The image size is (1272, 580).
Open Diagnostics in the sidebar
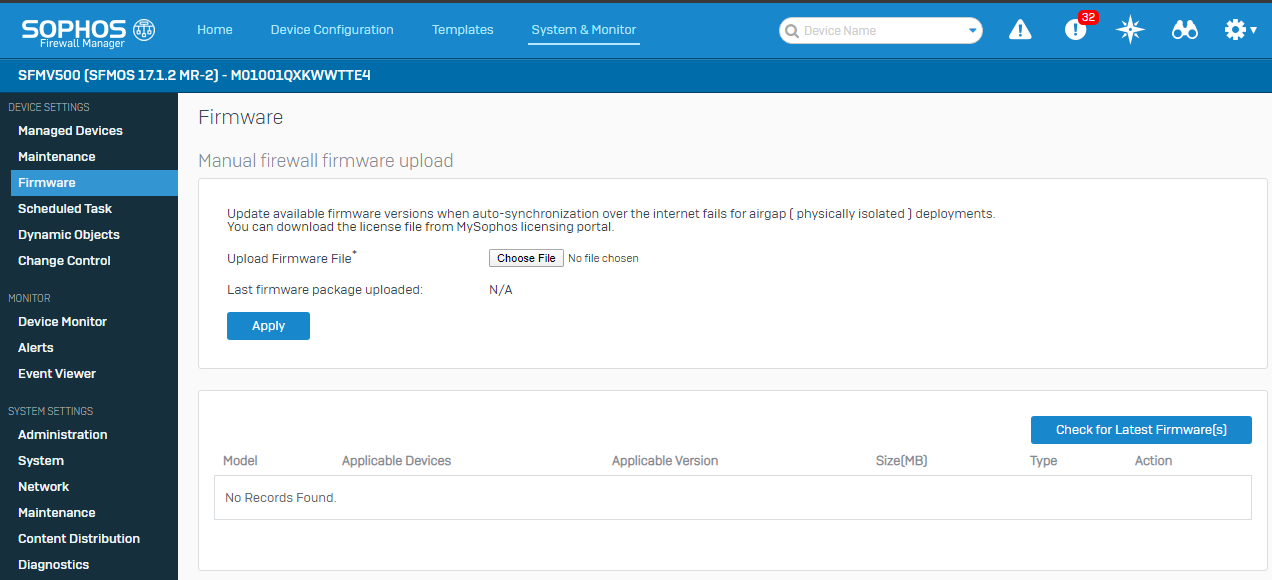(54, 565)
